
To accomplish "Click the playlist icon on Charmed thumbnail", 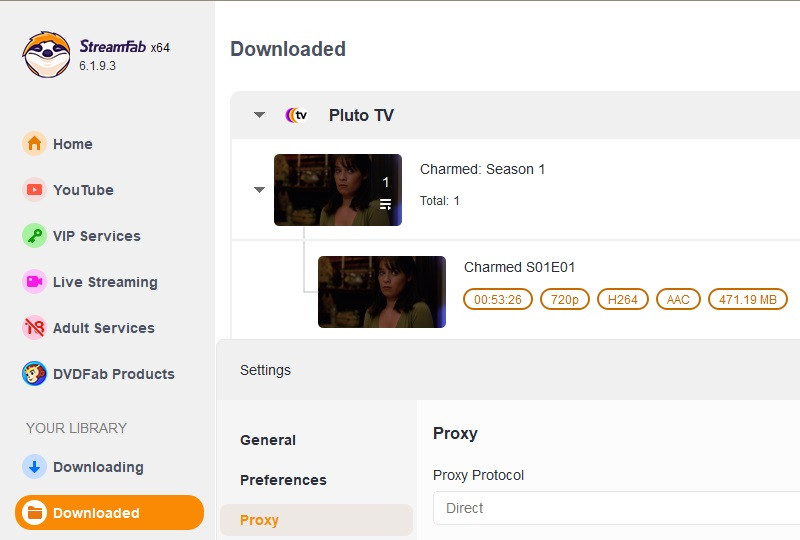I will [385, 204].
